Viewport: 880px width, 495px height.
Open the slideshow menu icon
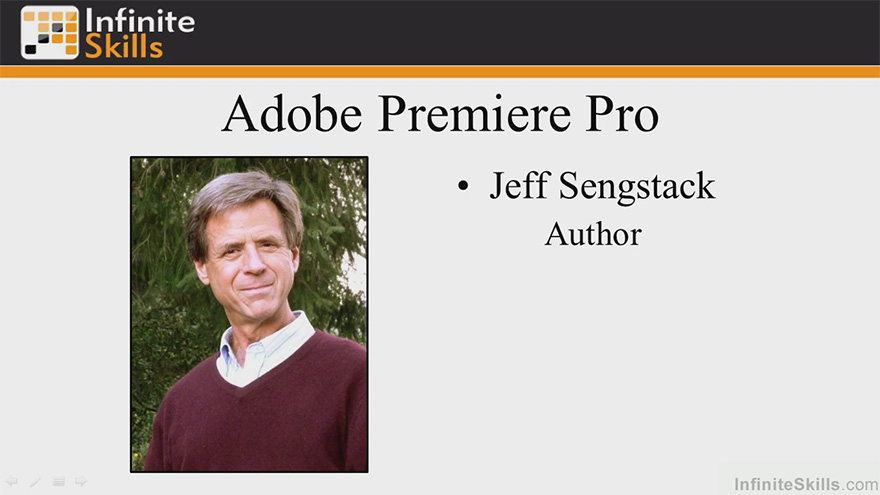(x=58, y=481)
